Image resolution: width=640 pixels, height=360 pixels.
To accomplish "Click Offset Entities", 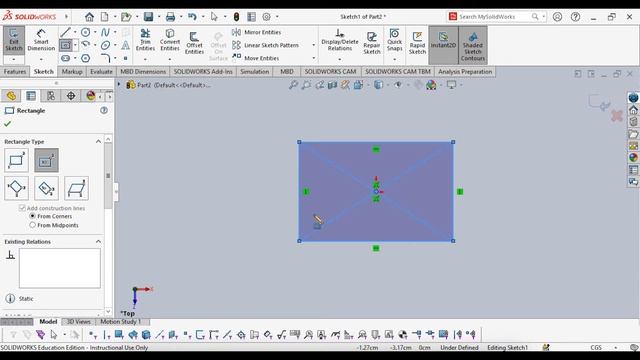I will point(194,42).
